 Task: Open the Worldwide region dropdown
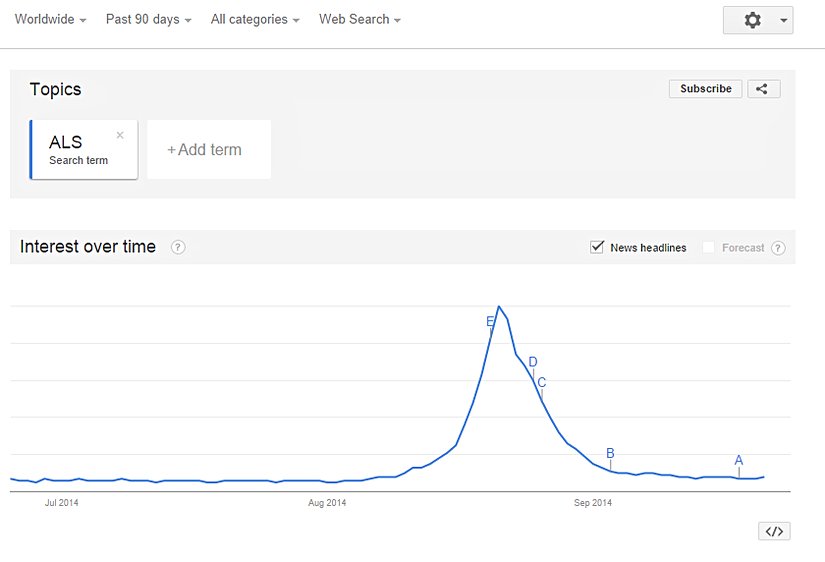point(50,19)
